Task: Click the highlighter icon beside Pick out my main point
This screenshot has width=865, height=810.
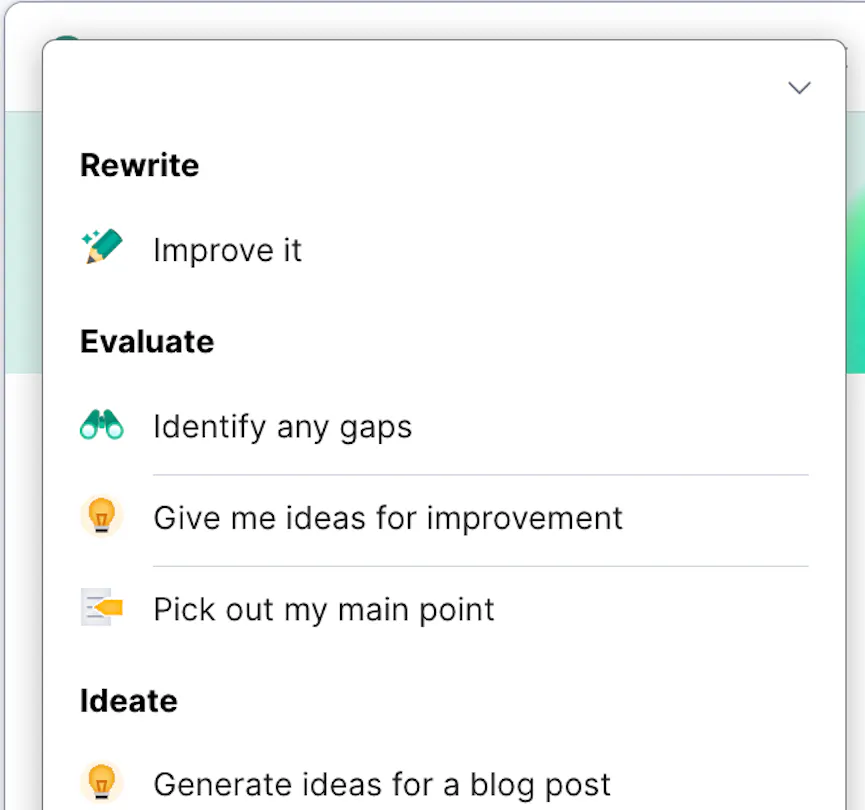Action: pos(102,607)
